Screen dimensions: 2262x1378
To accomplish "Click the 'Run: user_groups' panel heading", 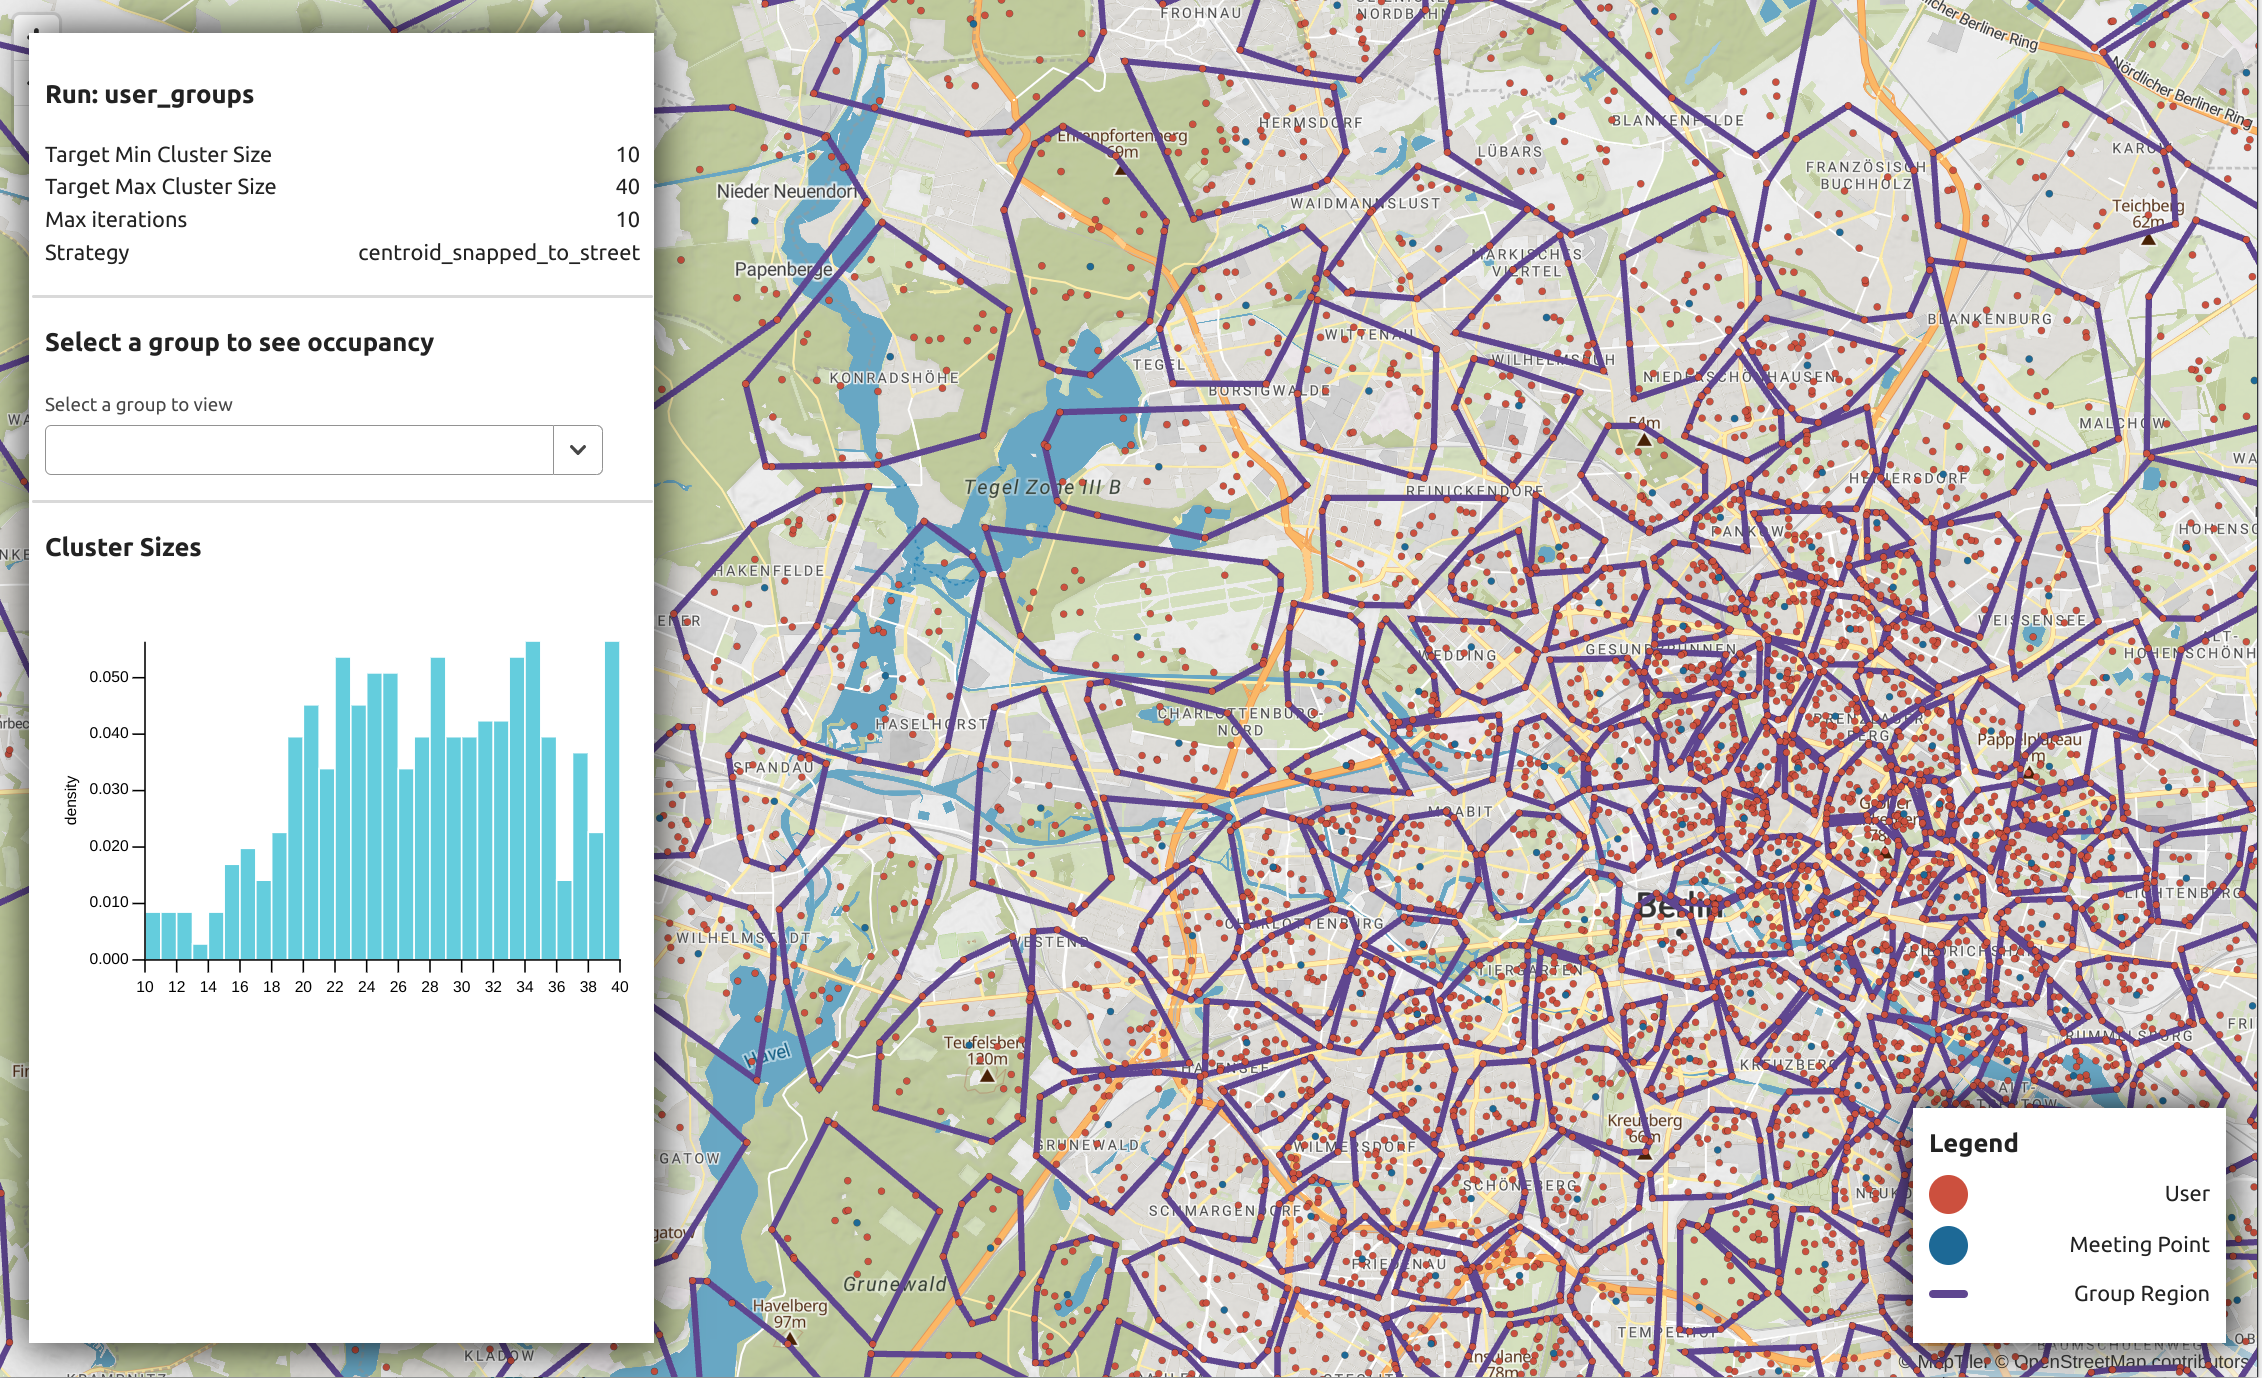I will tap(150, 95).
